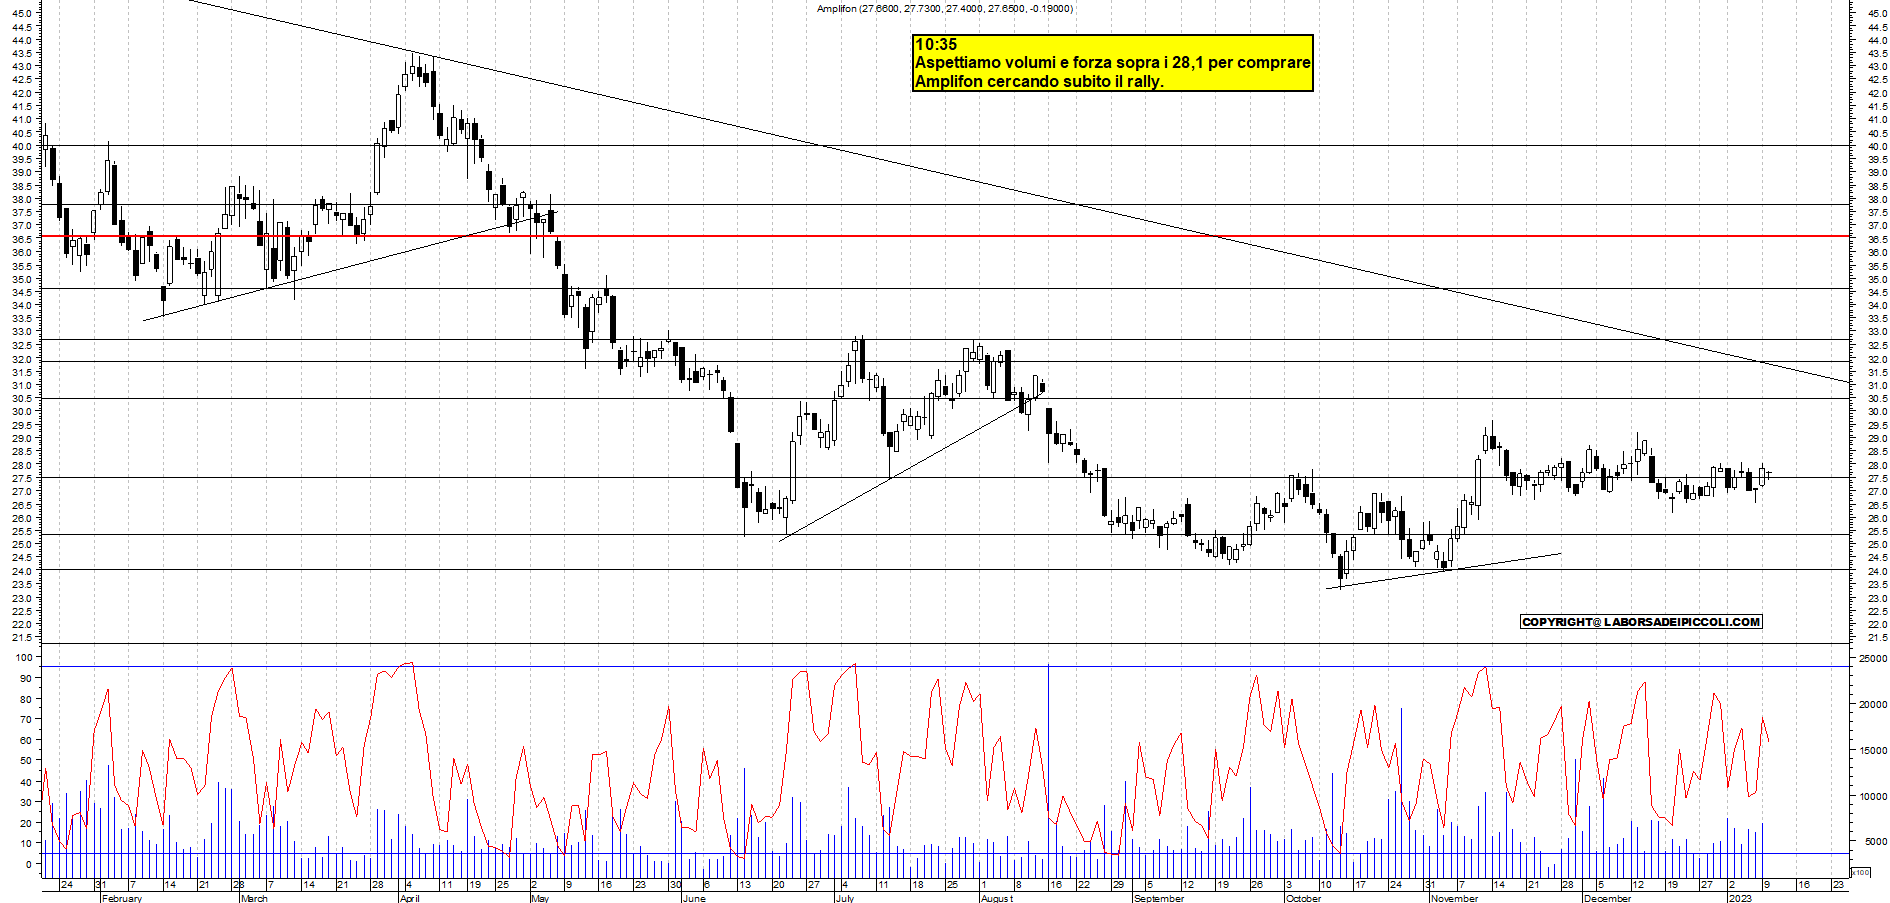Image resolution: width=1890 pixels, height=903 pixels.
Task: Click the 10000 value on the volume scale
Action: pos(1873,796)
